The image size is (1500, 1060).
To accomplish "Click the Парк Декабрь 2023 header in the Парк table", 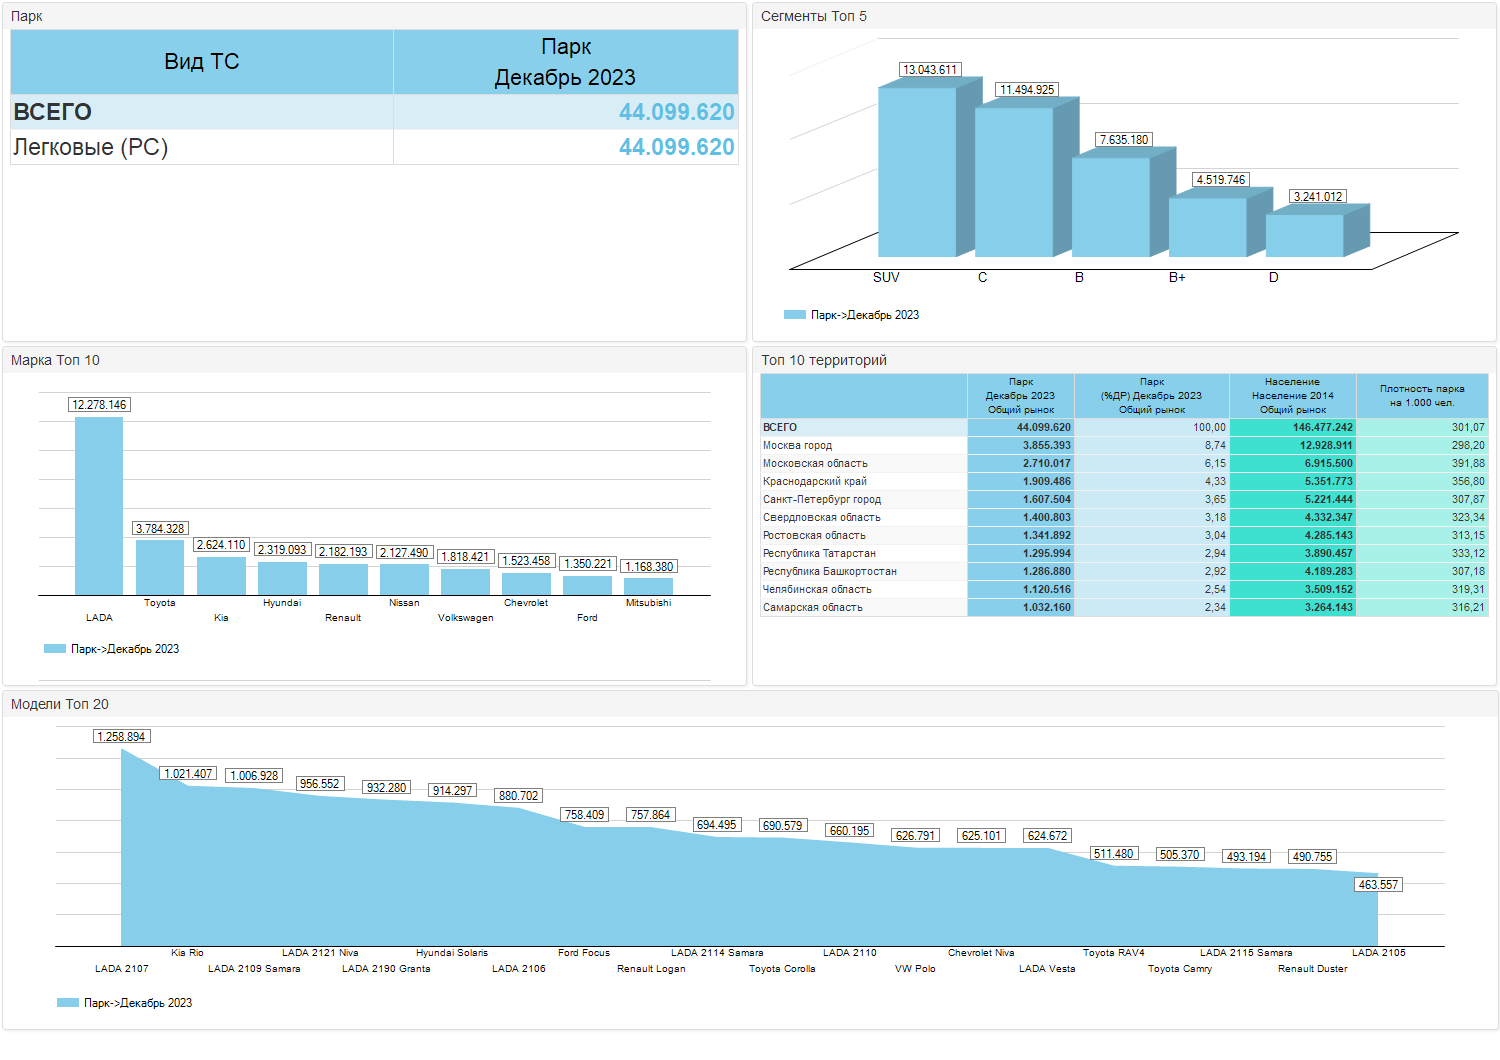I will (565, 62).
